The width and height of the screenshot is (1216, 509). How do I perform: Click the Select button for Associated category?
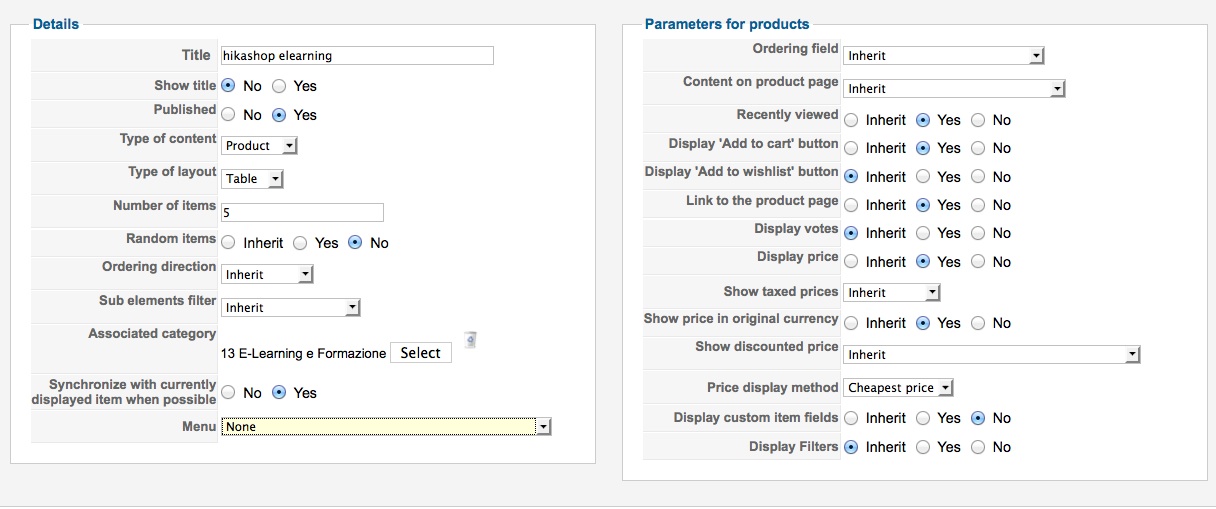[420, 353]
